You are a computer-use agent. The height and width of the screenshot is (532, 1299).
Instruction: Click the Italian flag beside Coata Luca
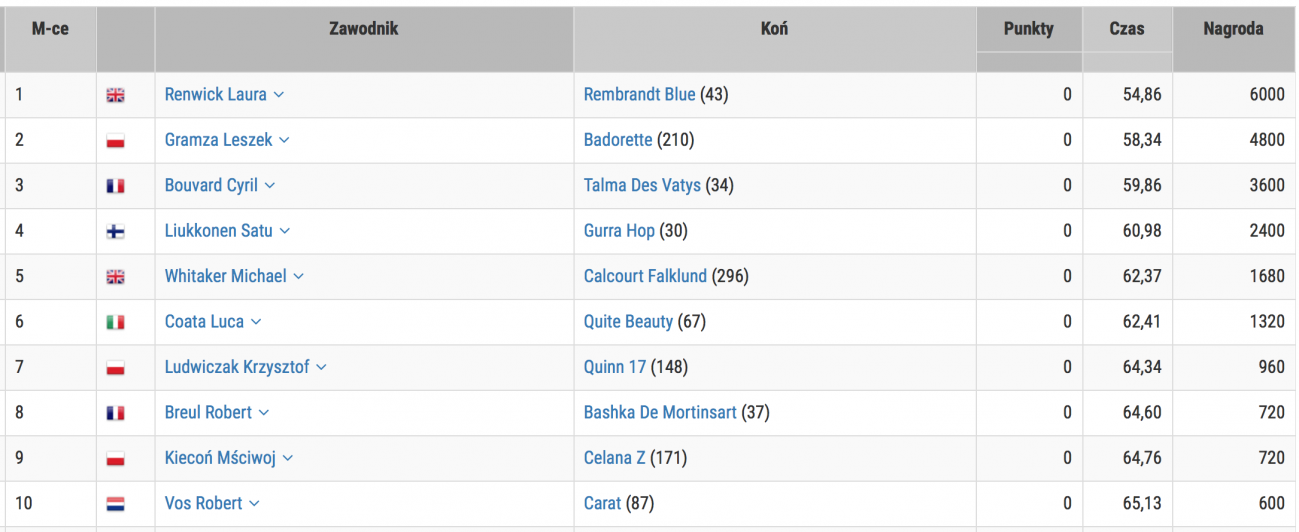[x=115, y=322]
